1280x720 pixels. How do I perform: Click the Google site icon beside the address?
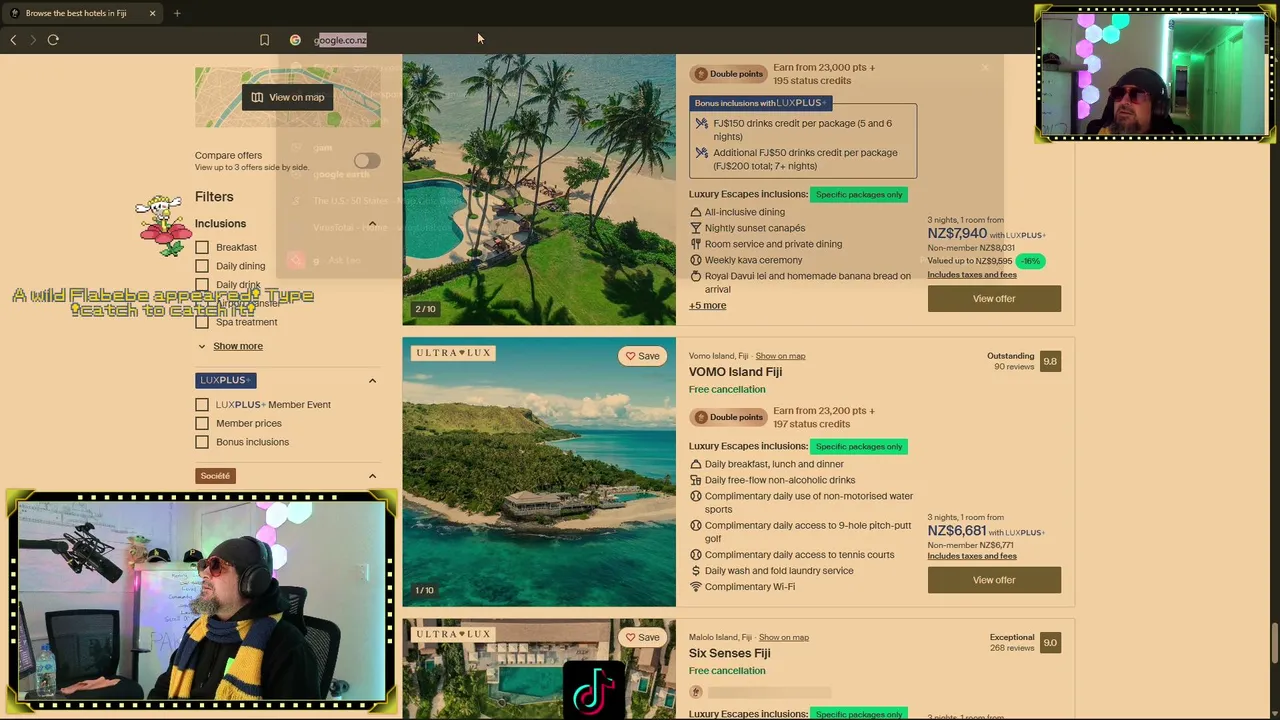coord(295,40)
